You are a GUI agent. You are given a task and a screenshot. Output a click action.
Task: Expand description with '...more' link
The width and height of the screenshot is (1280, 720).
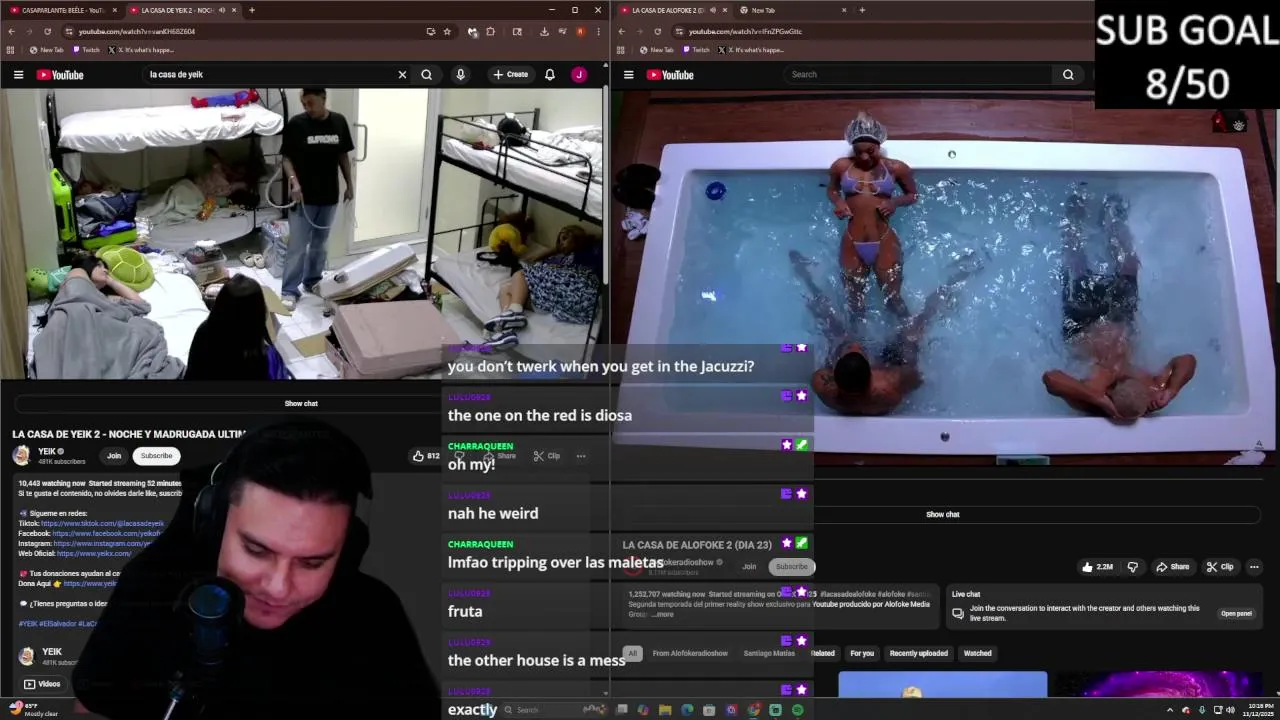click(663, 614)
